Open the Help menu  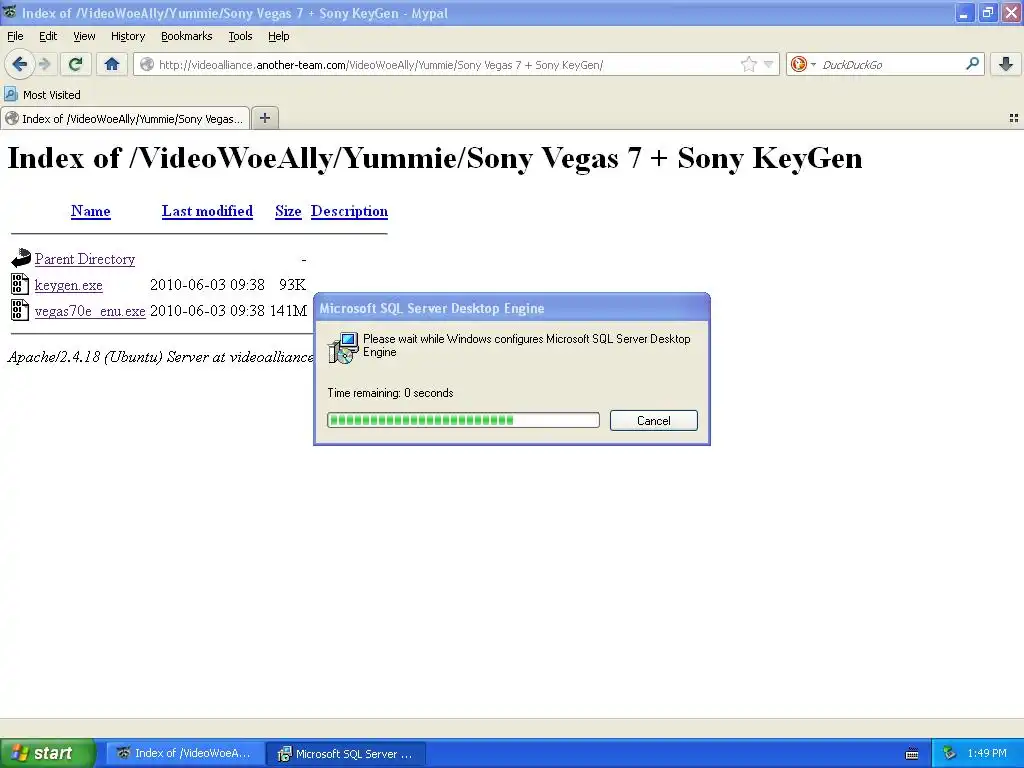click(278, 36)
